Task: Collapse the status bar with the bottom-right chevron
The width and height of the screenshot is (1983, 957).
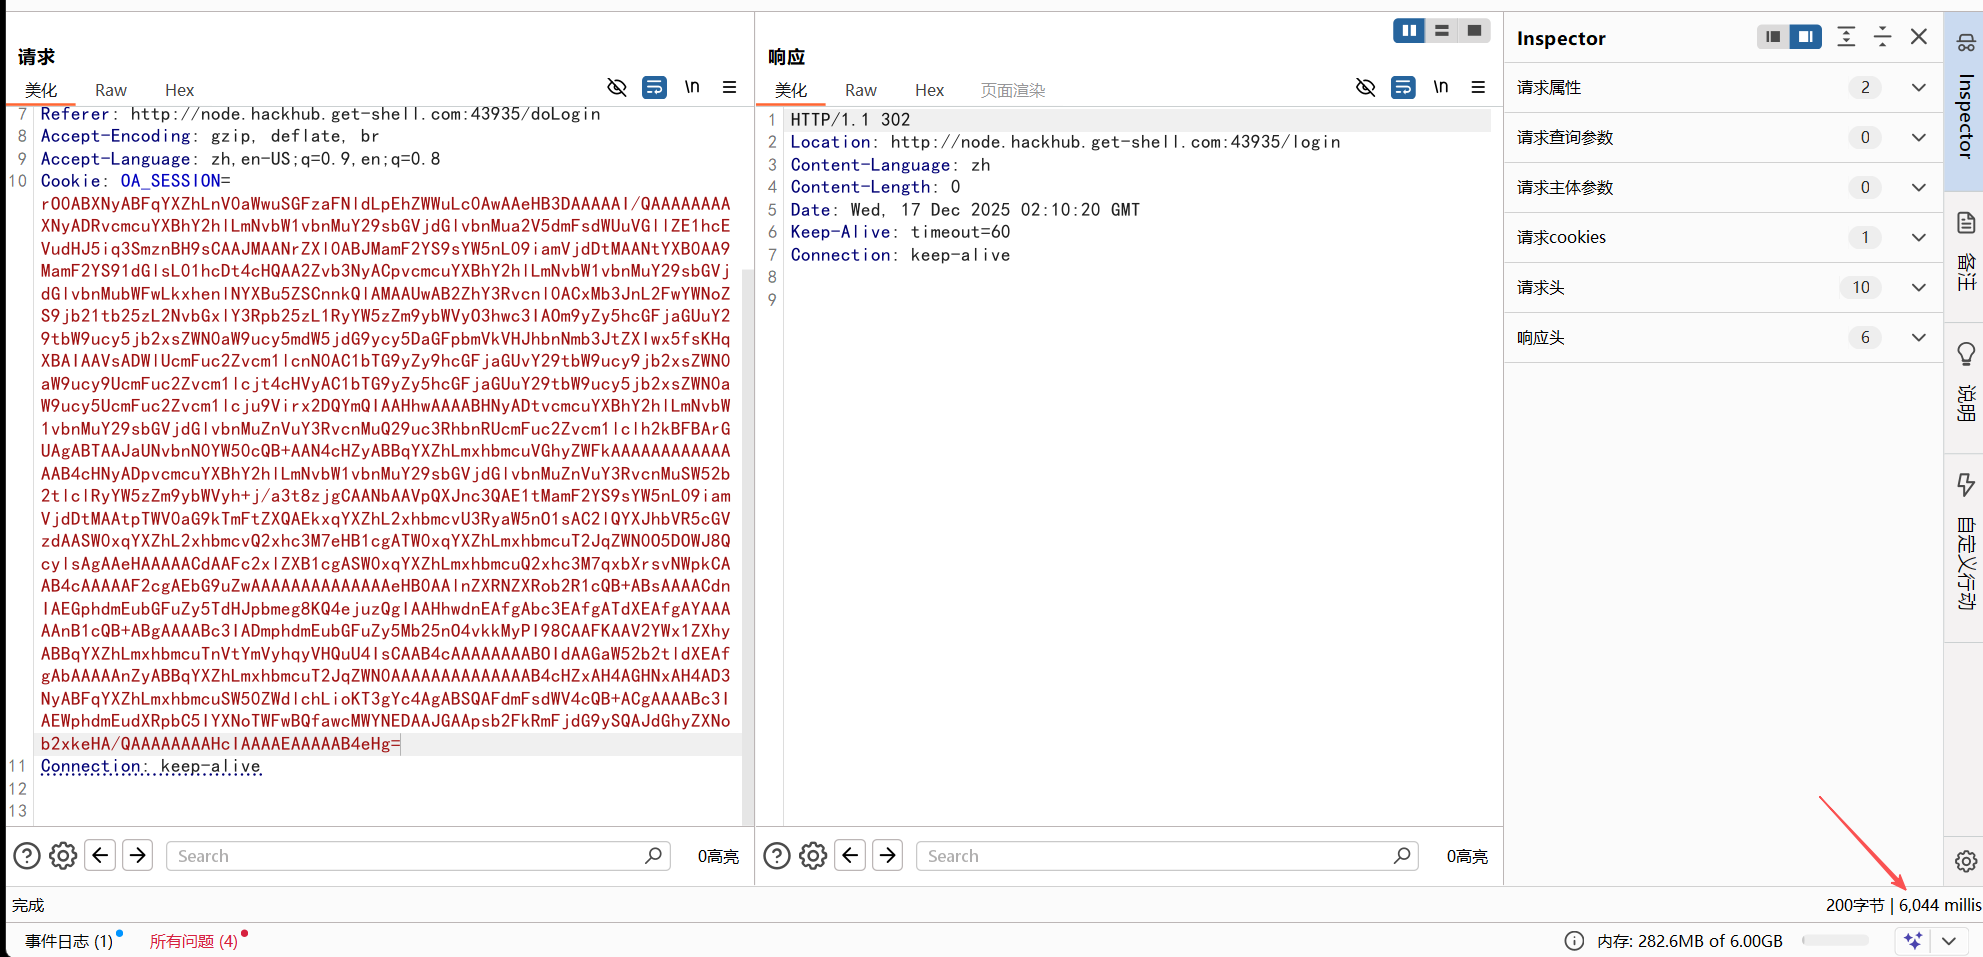Action: (1948, 941)
